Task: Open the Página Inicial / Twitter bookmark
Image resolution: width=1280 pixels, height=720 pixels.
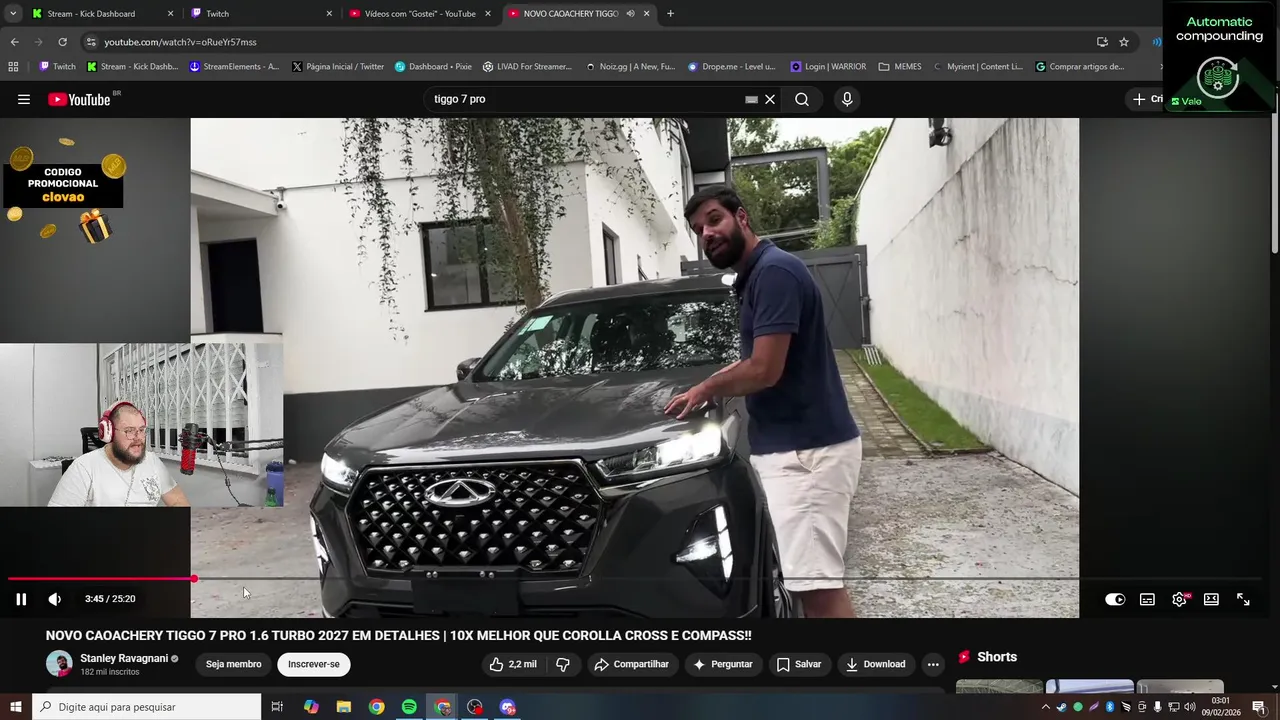Action: coord(338,67)
